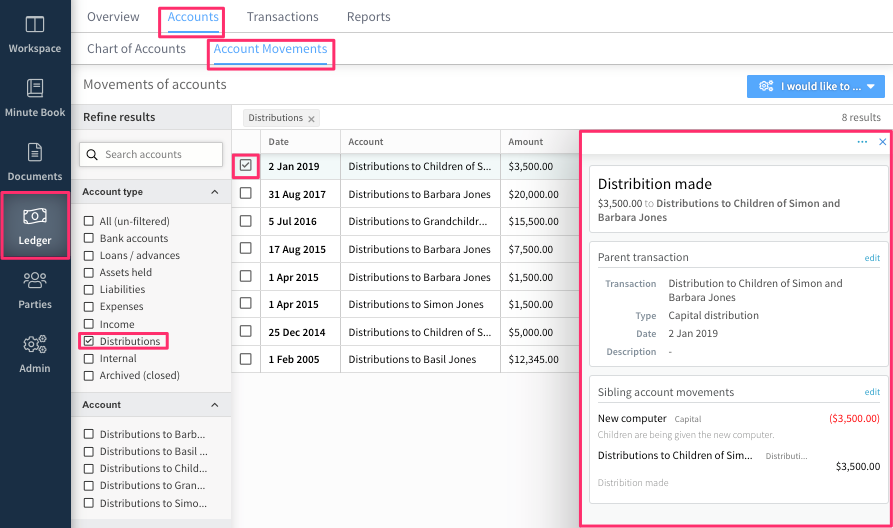Check the Liabilities filter

tap(88, 289)
